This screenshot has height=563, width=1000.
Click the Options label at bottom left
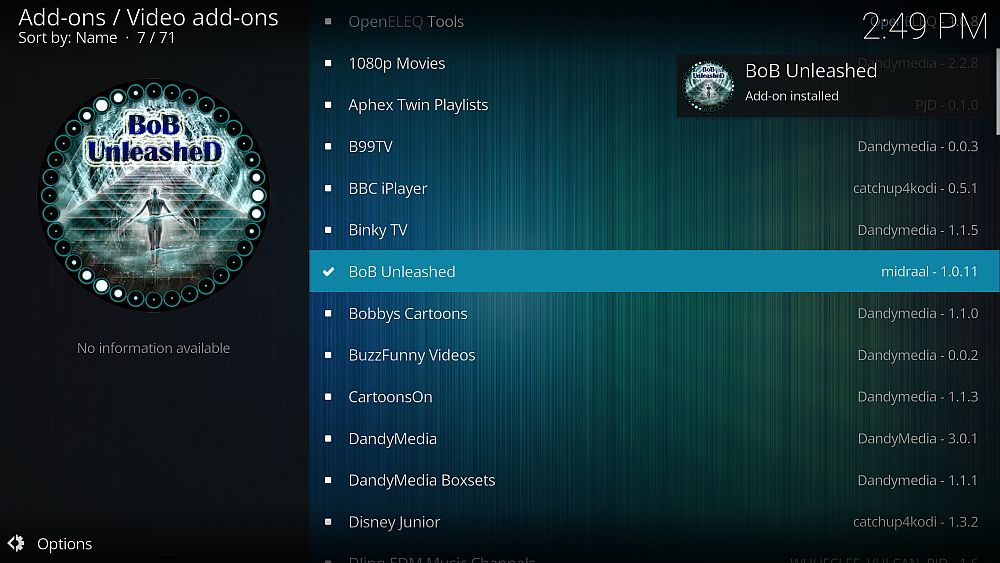[x=64, y=544]
